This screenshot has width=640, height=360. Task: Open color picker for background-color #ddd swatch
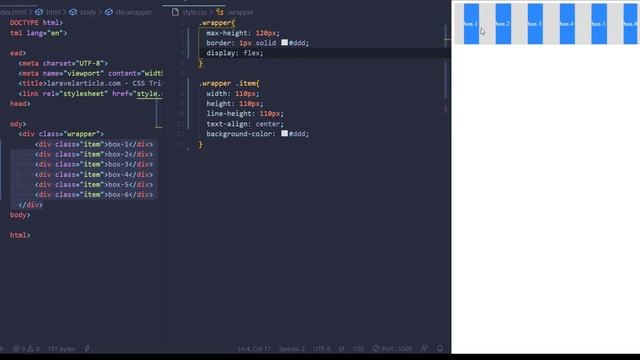pyautogui.click(x=284, y=133)
